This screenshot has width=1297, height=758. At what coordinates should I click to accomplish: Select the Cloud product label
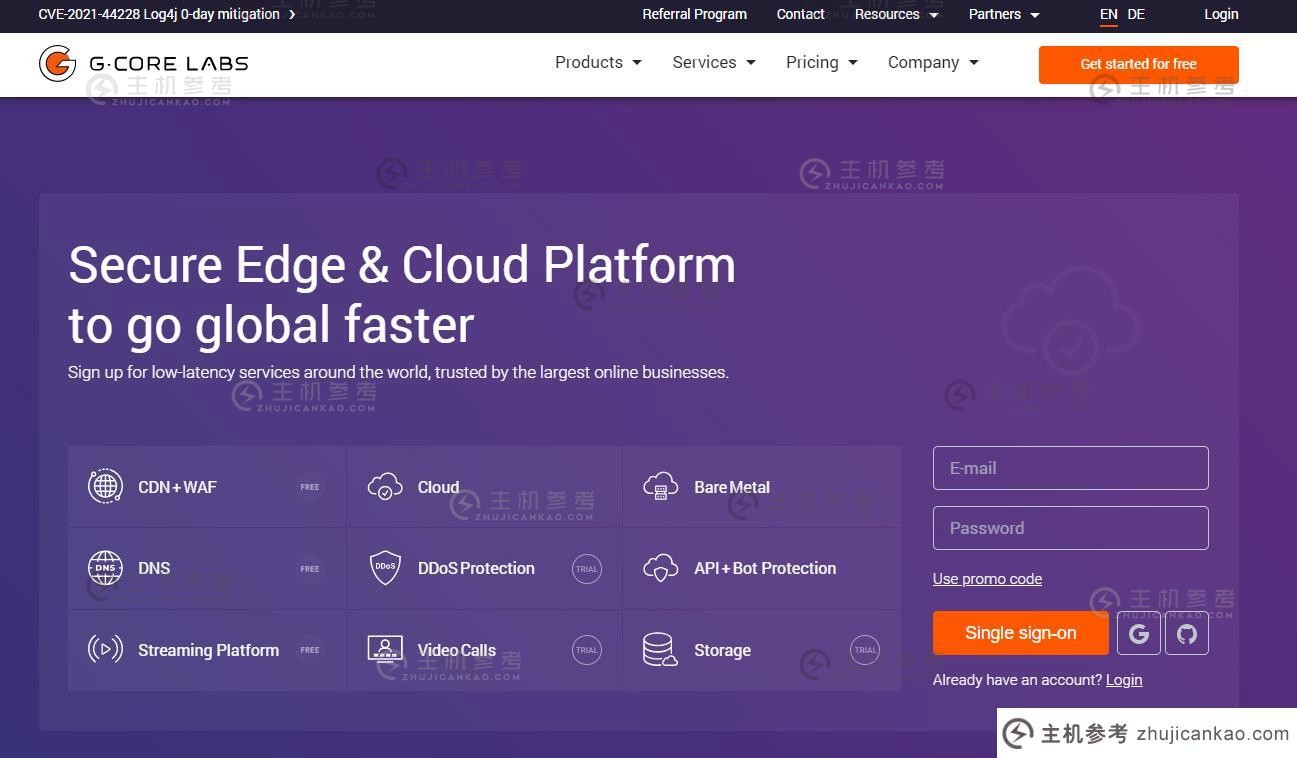pyautogui.click(x=438, y=487)
